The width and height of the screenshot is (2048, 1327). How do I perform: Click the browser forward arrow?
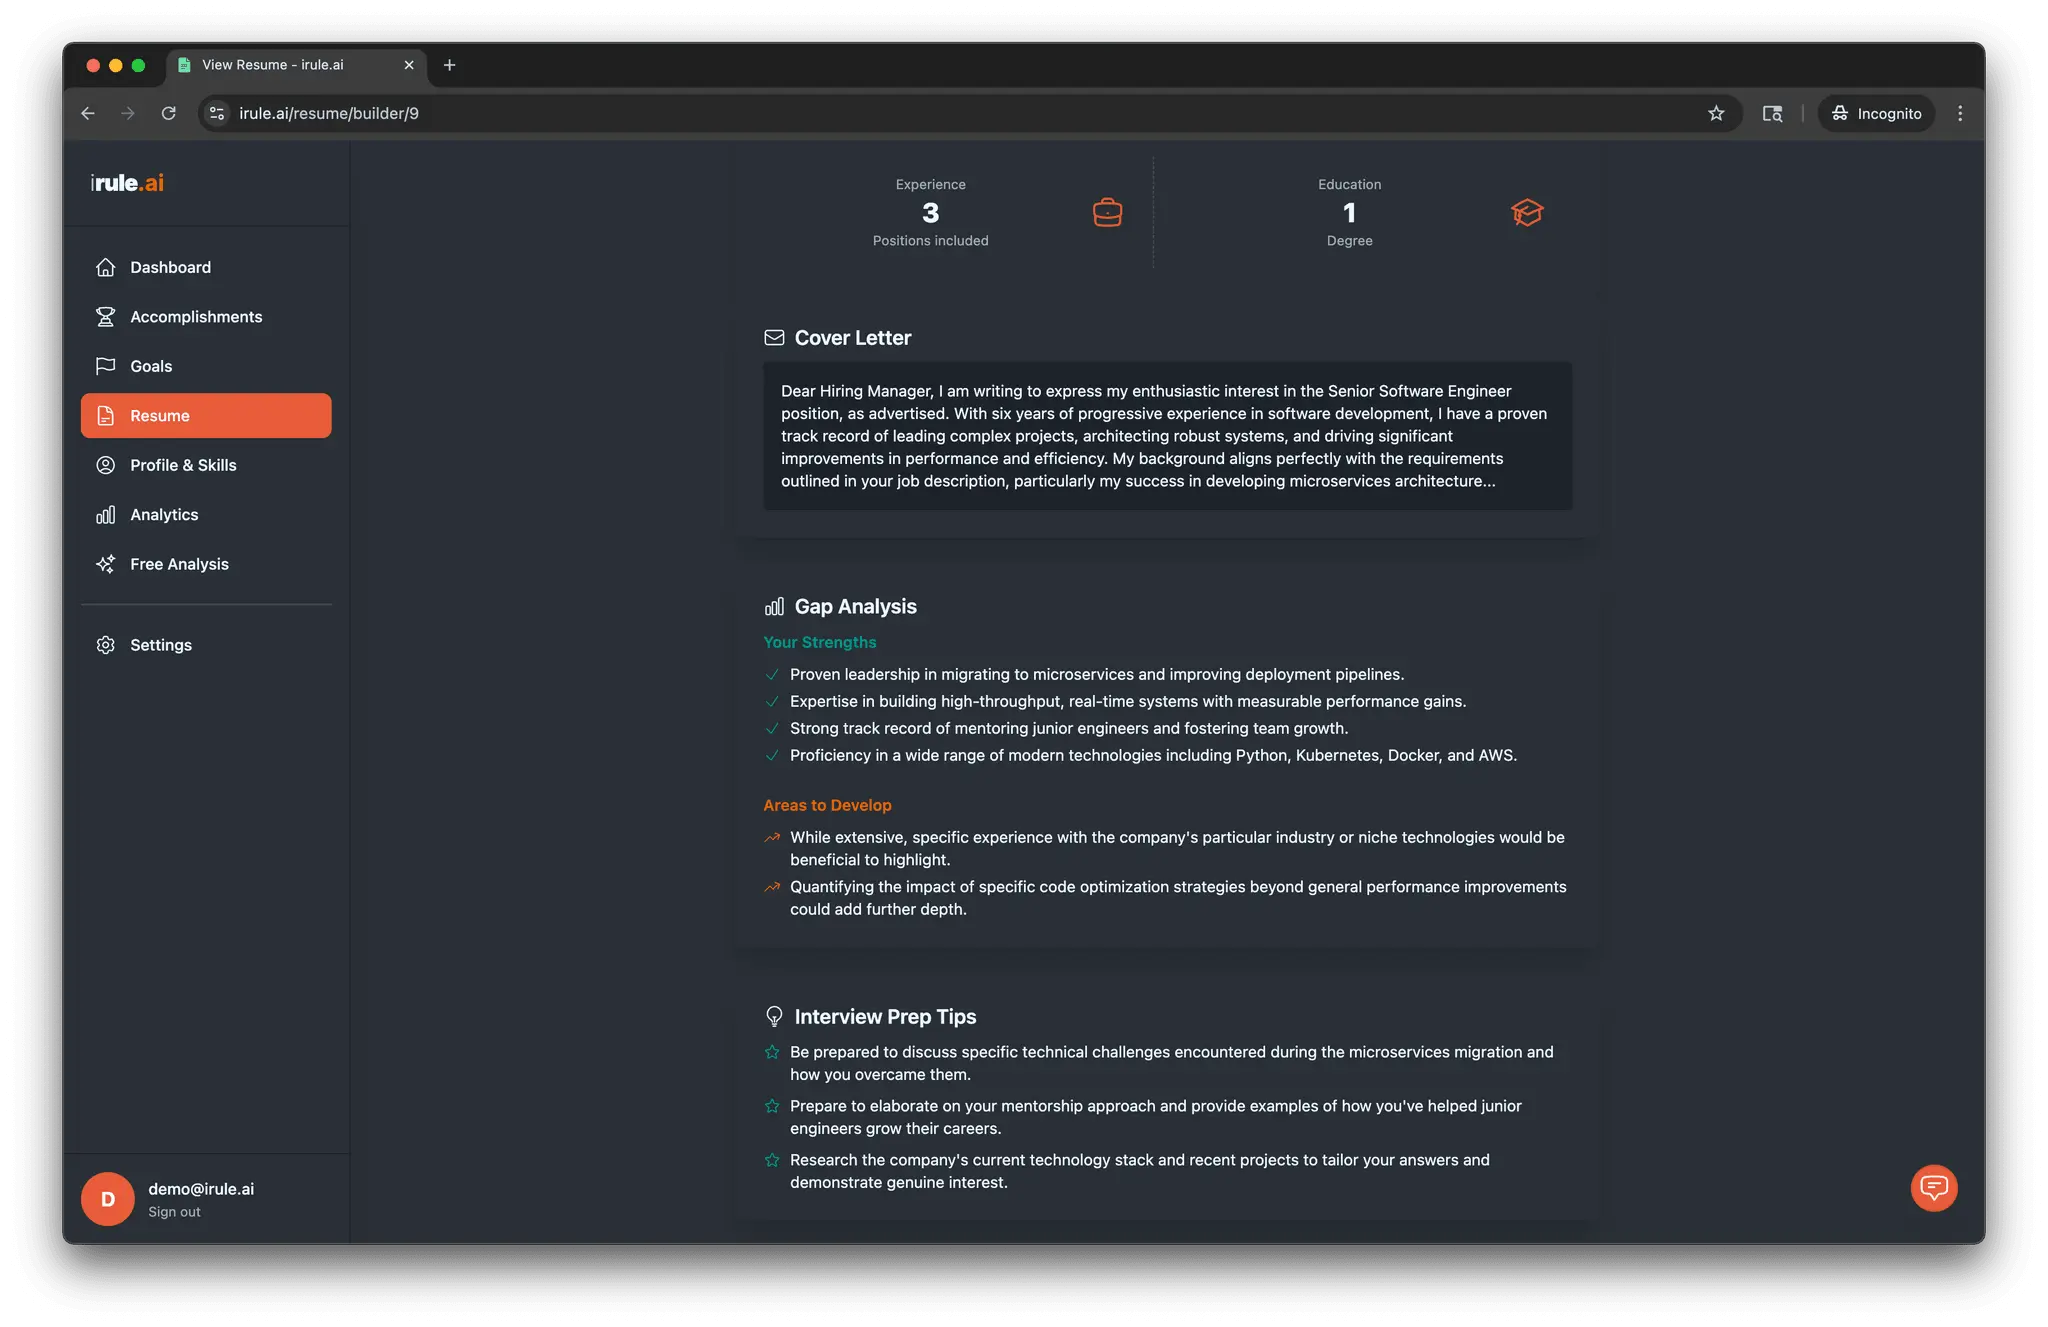[128, 113]
